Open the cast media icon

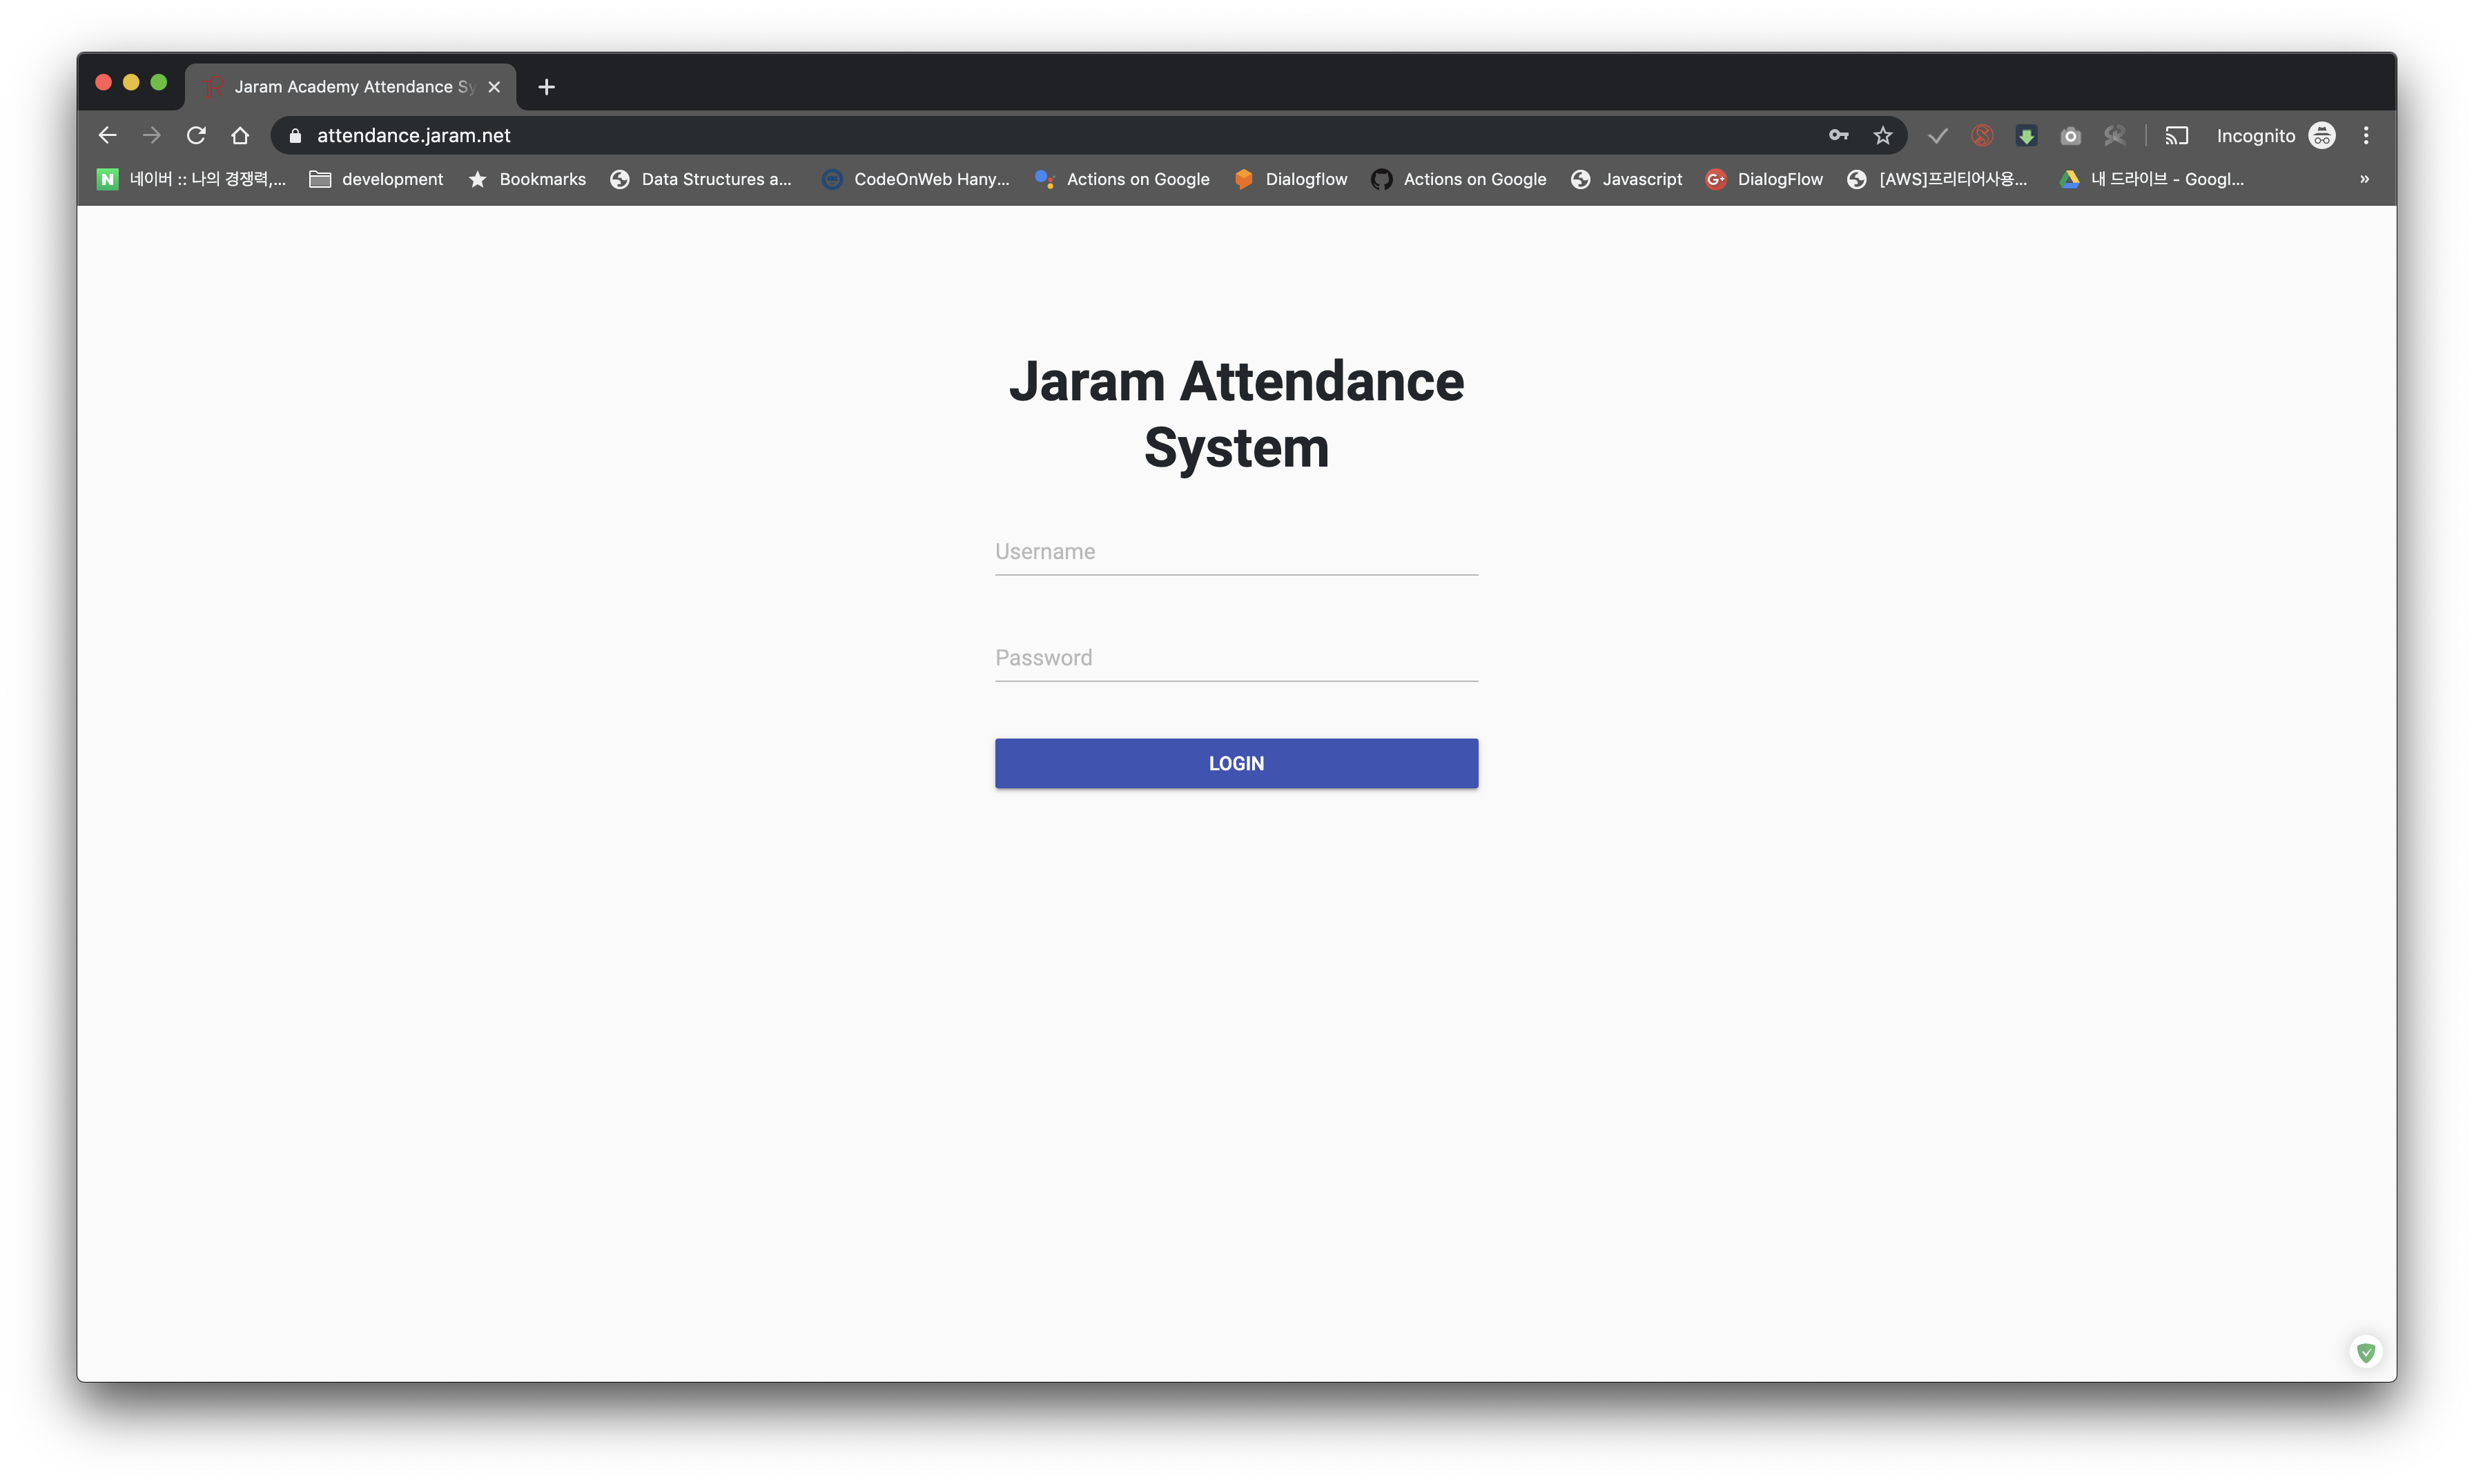(2177, 135)
